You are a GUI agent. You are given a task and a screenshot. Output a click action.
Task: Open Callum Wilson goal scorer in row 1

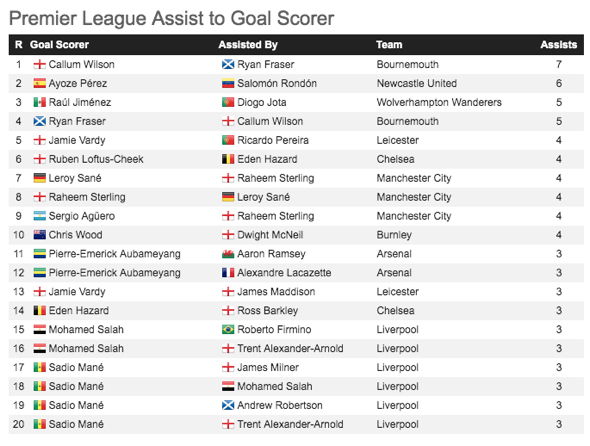tap(82, 64)
